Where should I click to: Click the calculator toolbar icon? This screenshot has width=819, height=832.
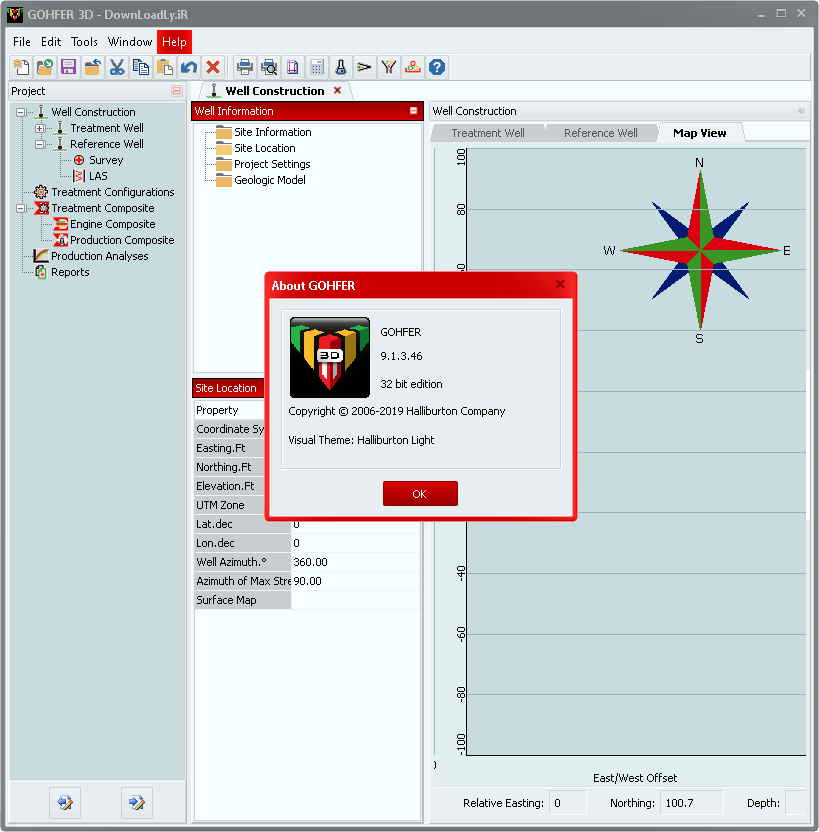pos(317,67)
